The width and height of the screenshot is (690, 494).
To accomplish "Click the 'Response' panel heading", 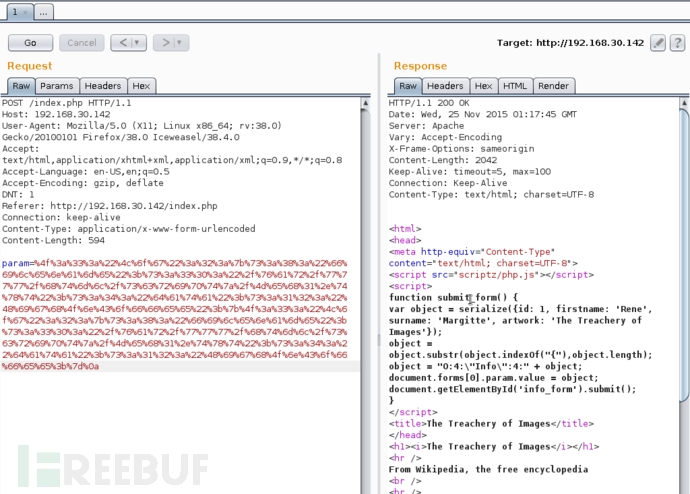I will (x=420, y=66).
